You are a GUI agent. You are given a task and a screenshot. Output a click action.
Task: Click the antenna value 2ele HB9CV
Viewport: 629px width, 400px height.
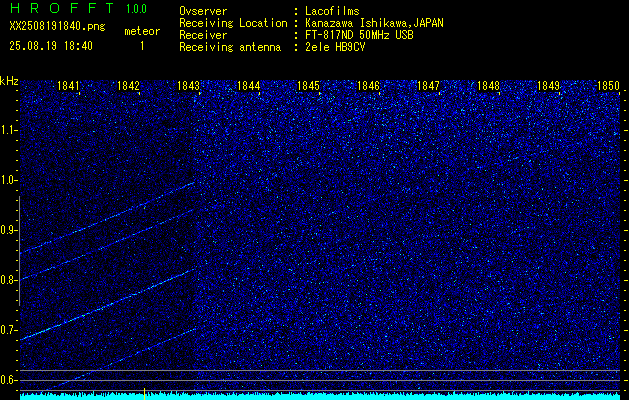click(335, 47)
